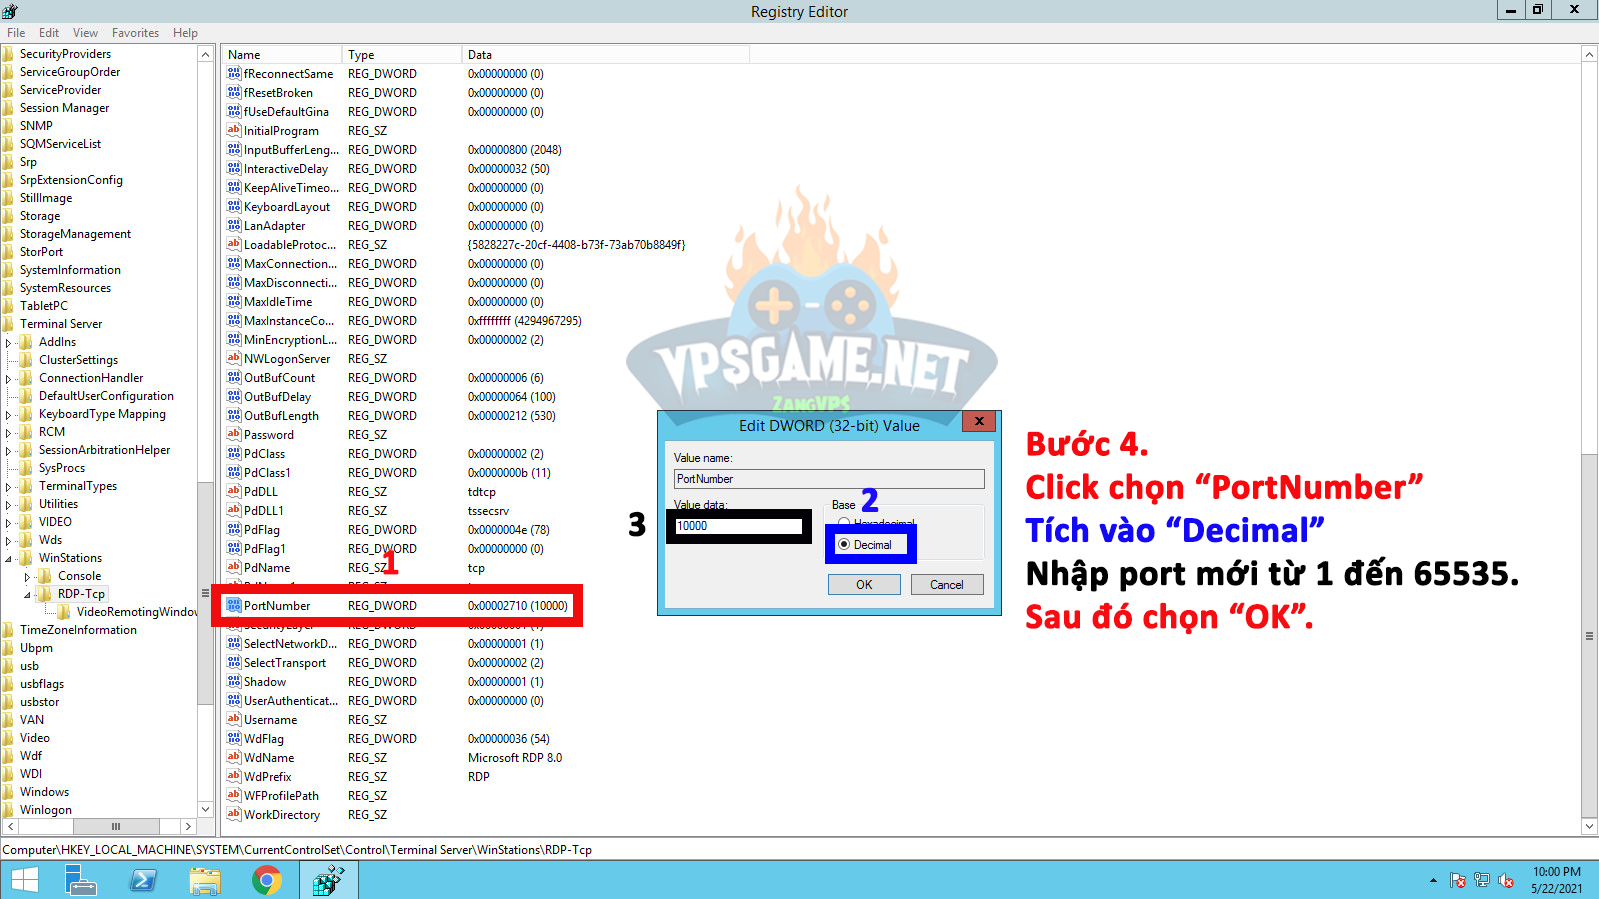Open the Edit menu
The width and height of the screenshot is (1599, 899).
pos(49,33)
